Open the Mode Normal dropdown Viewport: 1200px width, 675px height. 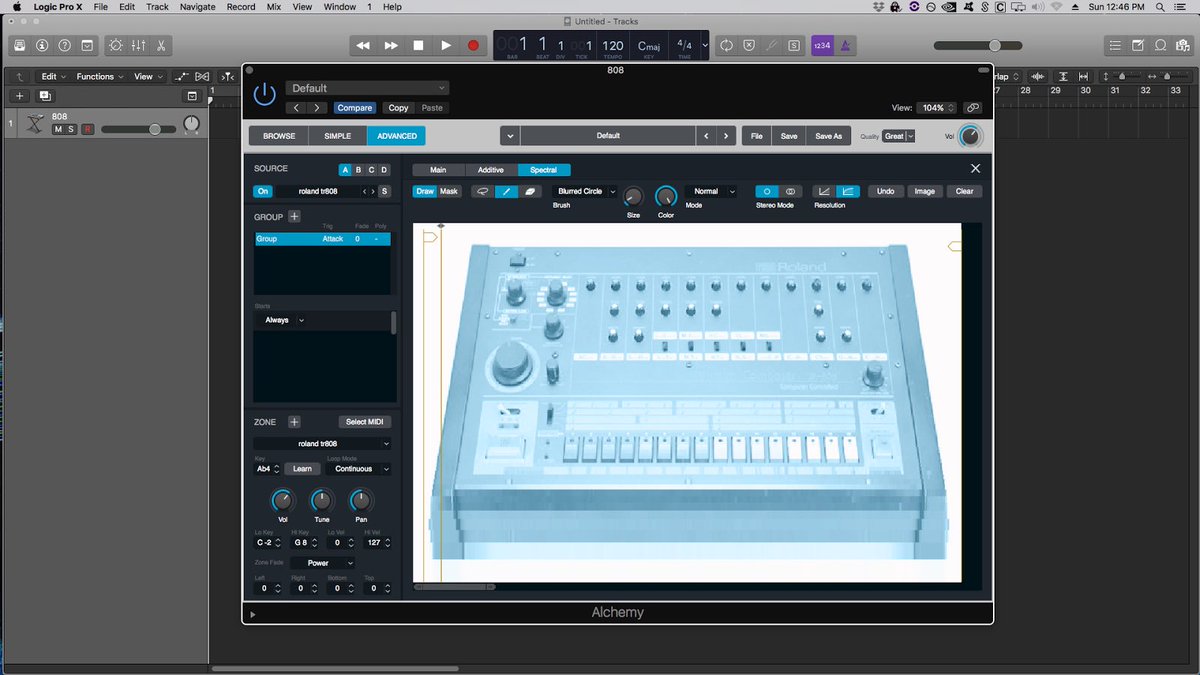coord(711,191)
